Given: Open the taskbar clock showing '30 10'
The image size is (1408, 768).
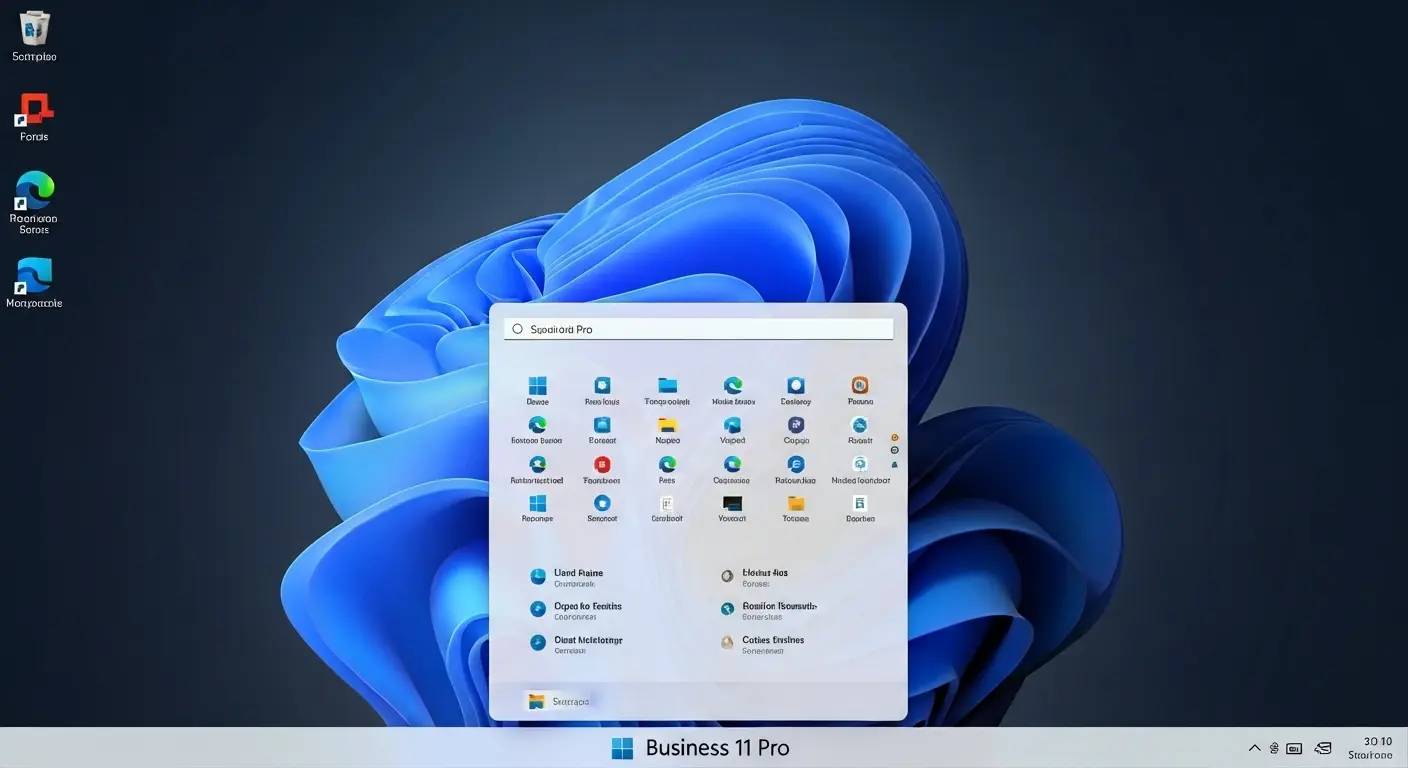Looking at the screenshot, I should coord(1370,748).
